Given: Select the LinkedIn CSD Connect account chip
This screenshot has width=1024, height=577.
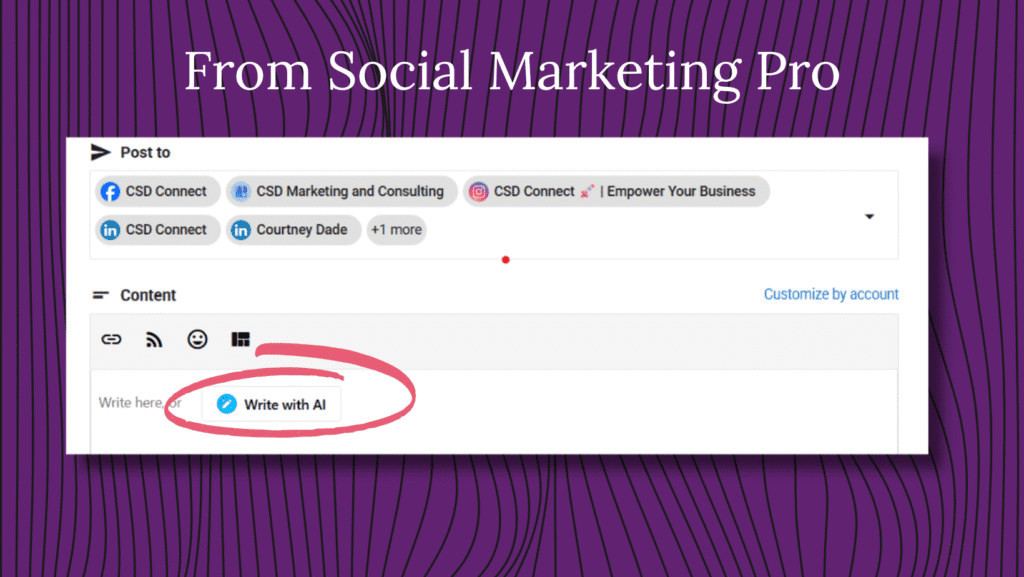Looking at the screenshot, I should coord(158,230).
